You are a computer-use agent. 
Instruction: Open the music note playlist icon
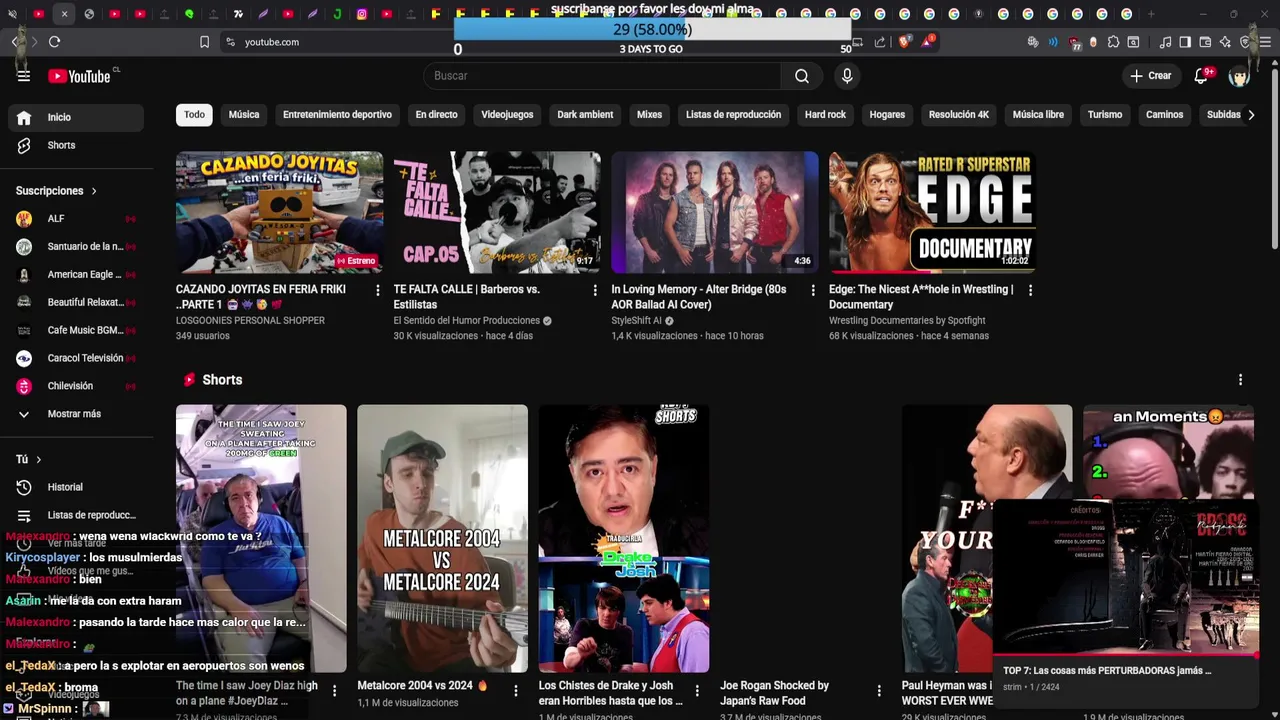pos(1165,42)
